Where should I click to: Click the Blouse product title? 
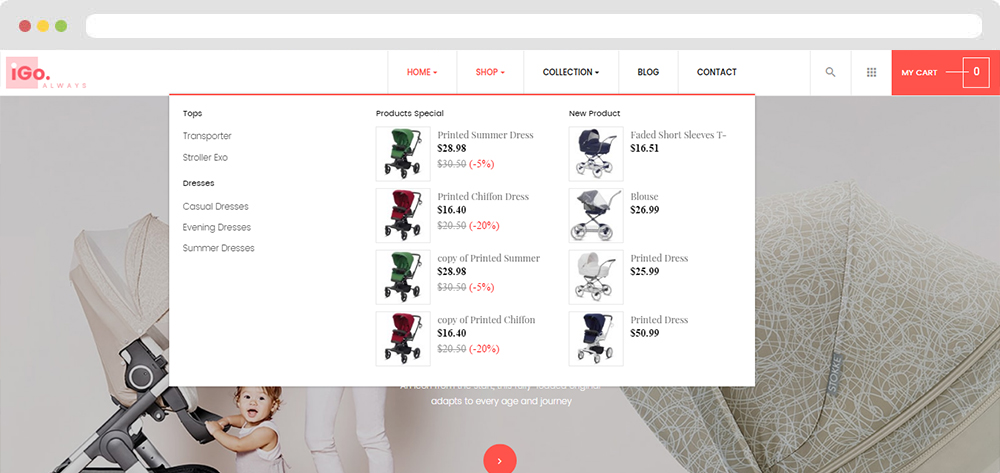(x=645, y=197)
